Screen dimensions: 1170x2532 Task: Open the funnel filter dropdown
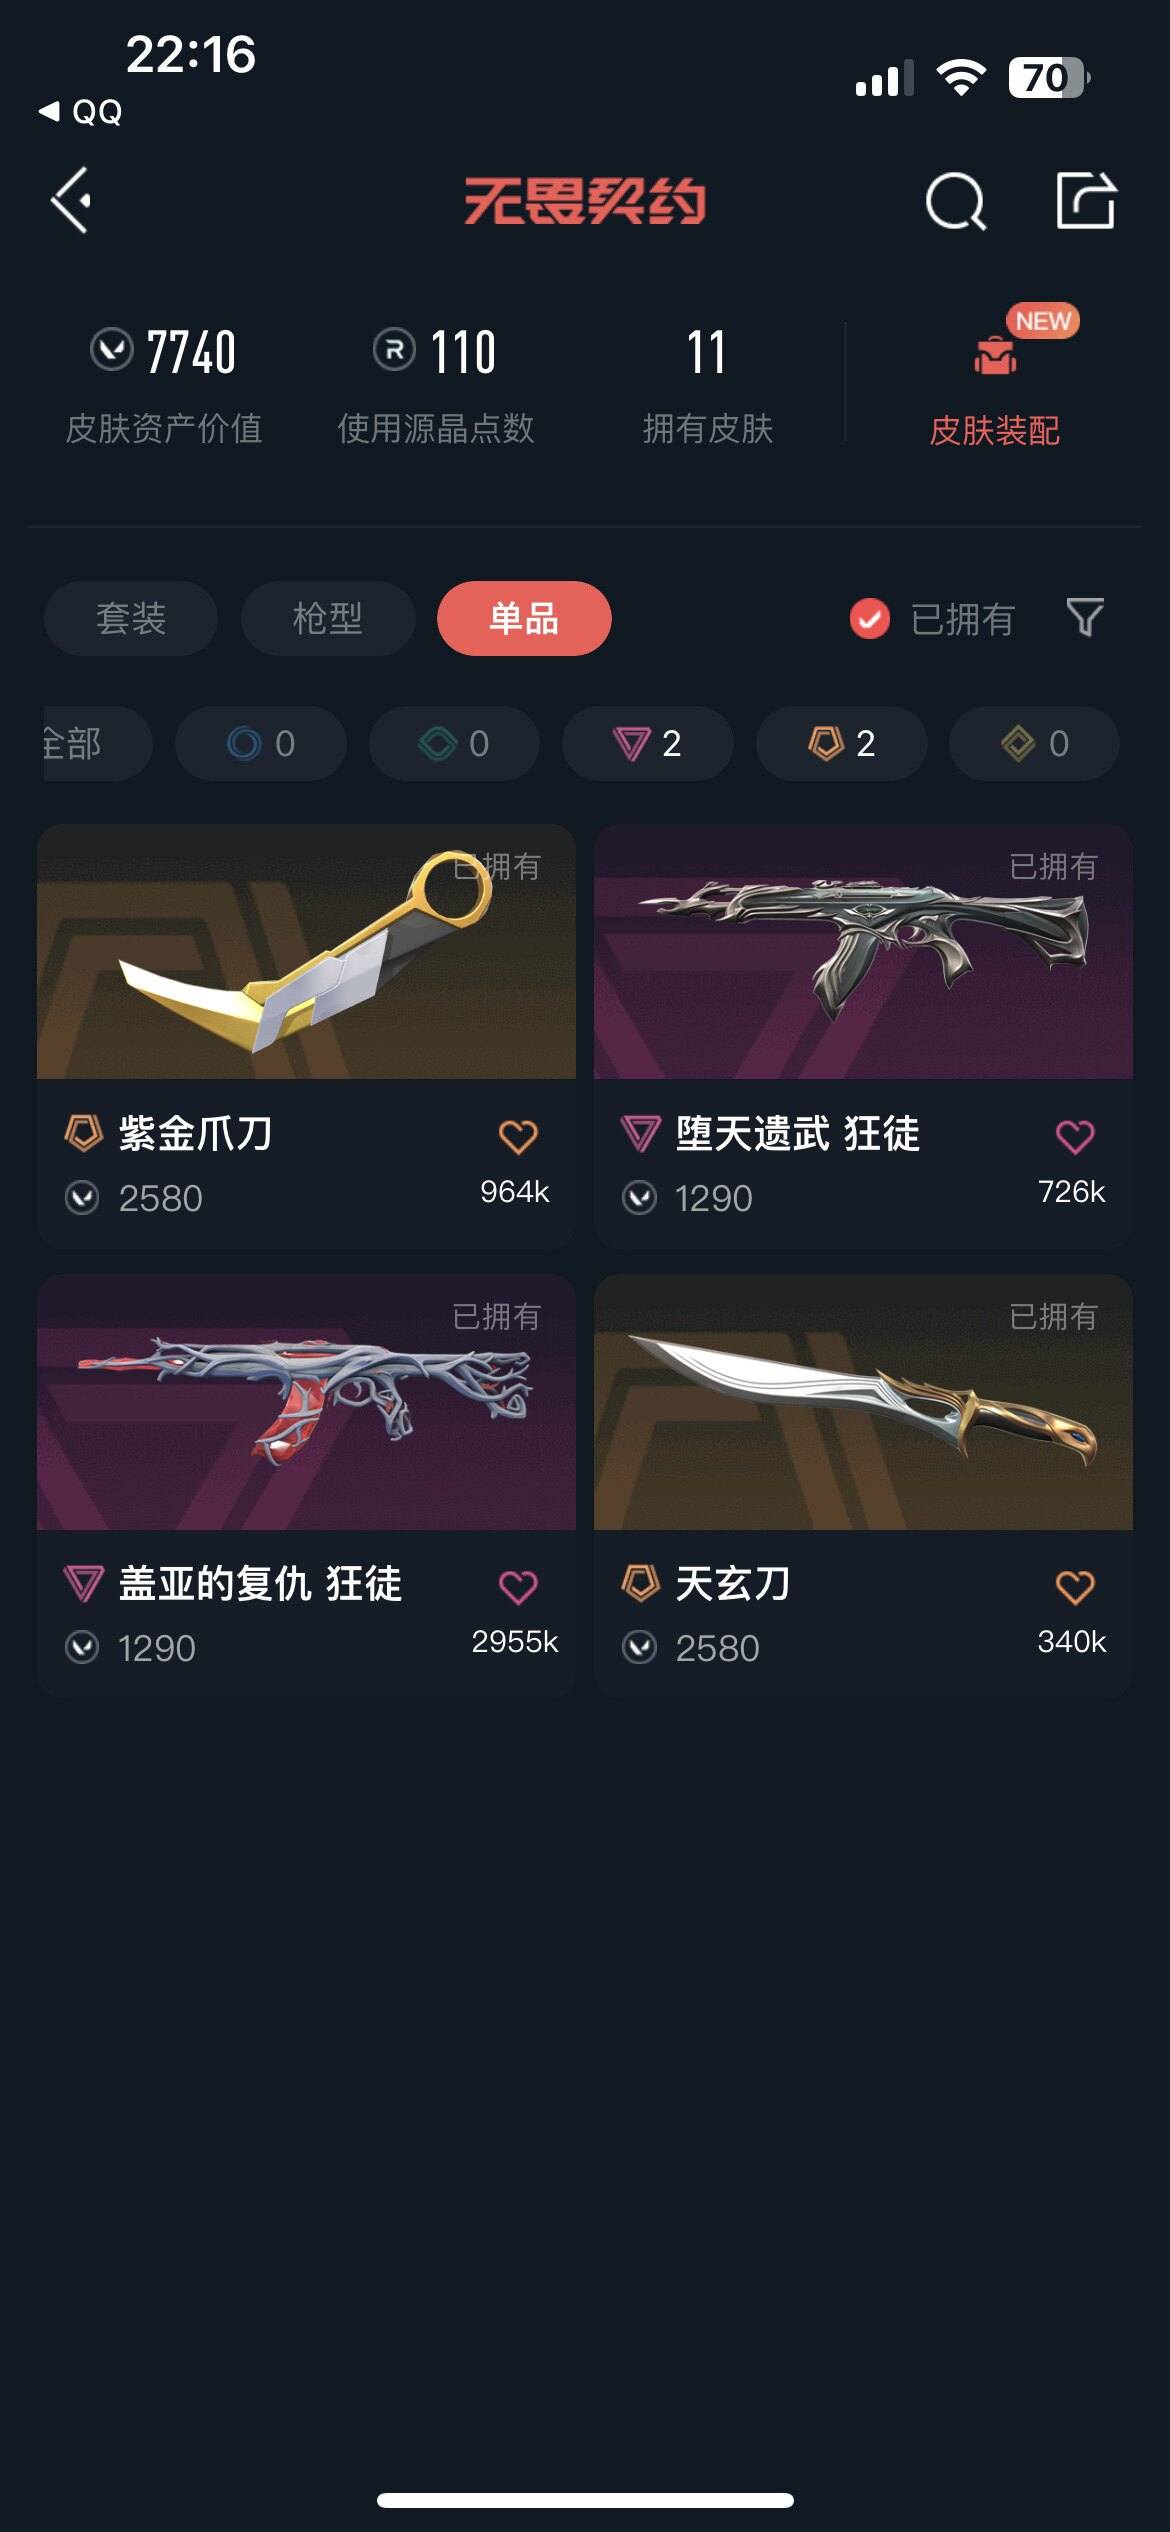coord(1085,618)
